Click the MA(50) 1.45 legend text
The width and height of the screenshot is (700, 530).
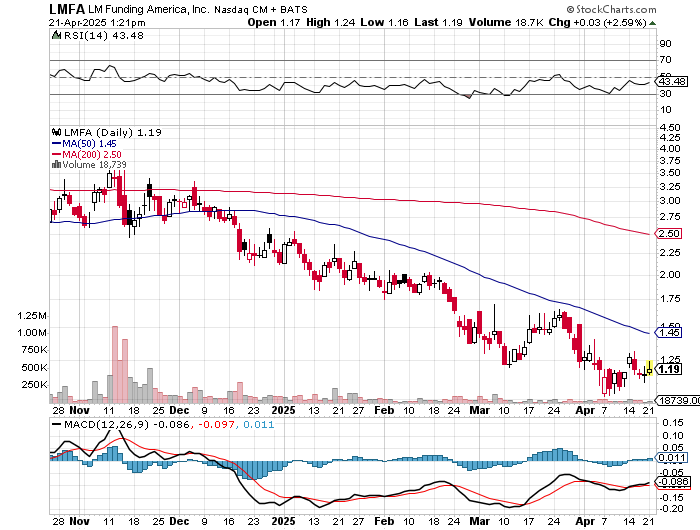89,143
